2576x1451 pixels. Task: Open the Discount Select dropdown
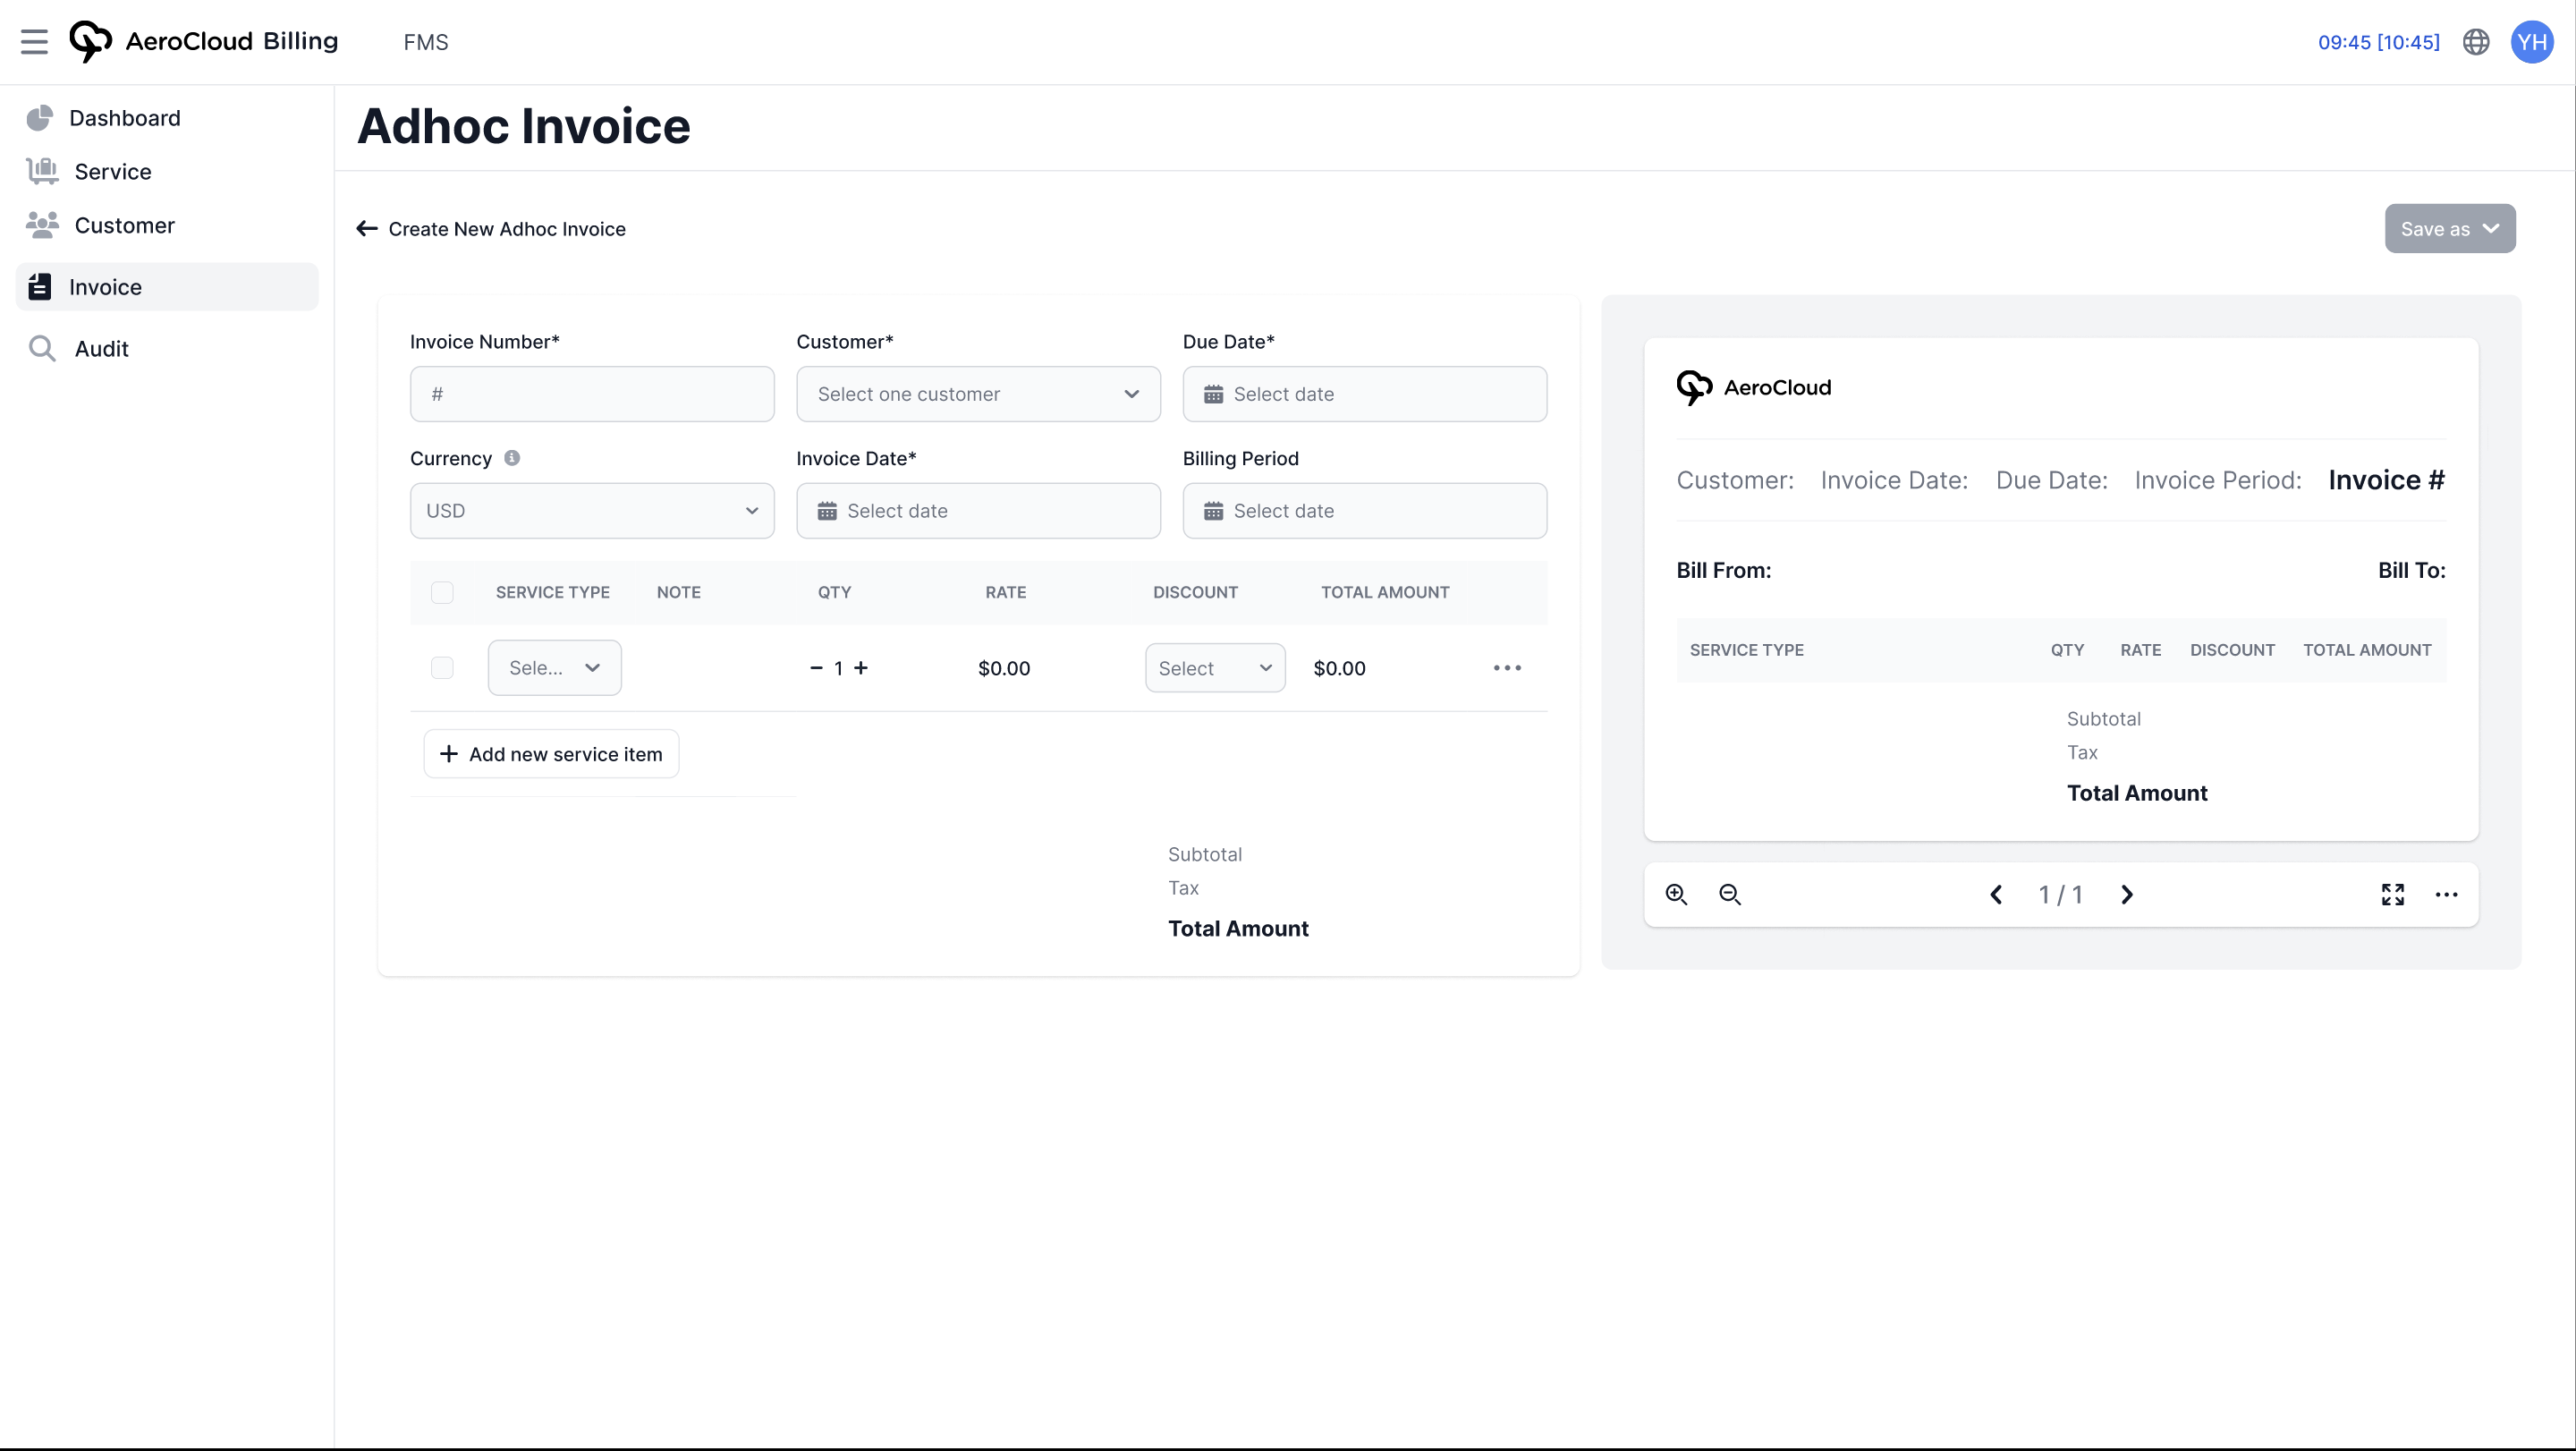click(1214, 668)
